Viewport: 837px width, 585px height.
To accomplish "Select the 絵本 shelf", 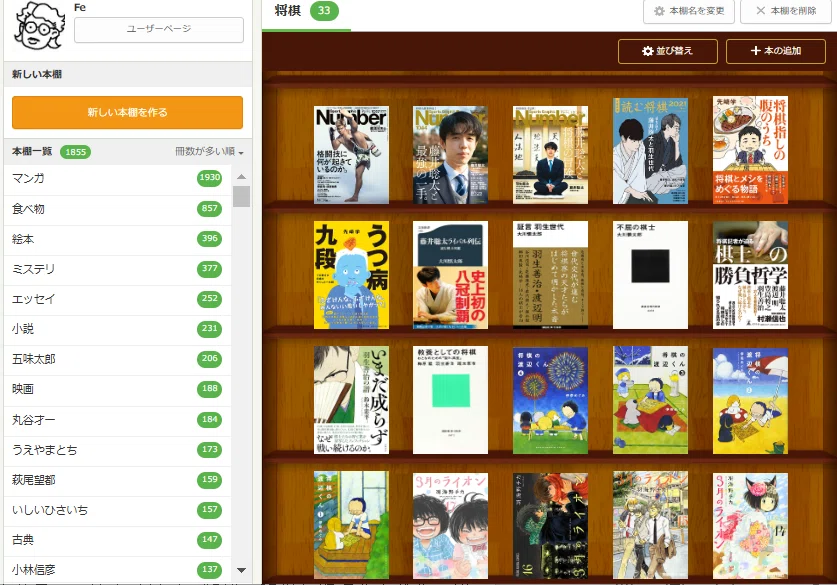I will (x=117, y=239).
